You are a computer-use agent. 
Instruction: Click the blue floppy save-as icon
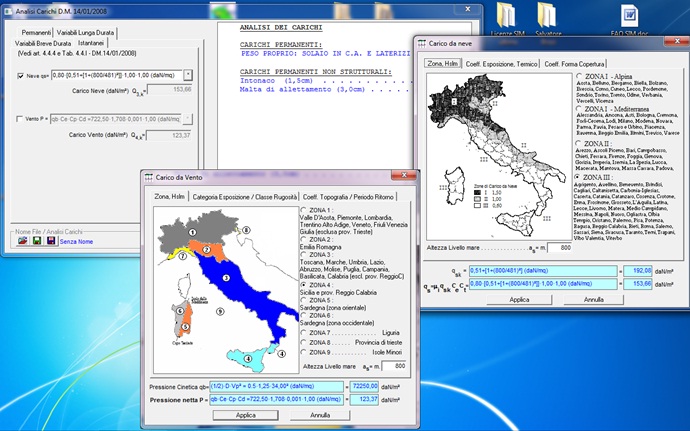coord(51,241)
